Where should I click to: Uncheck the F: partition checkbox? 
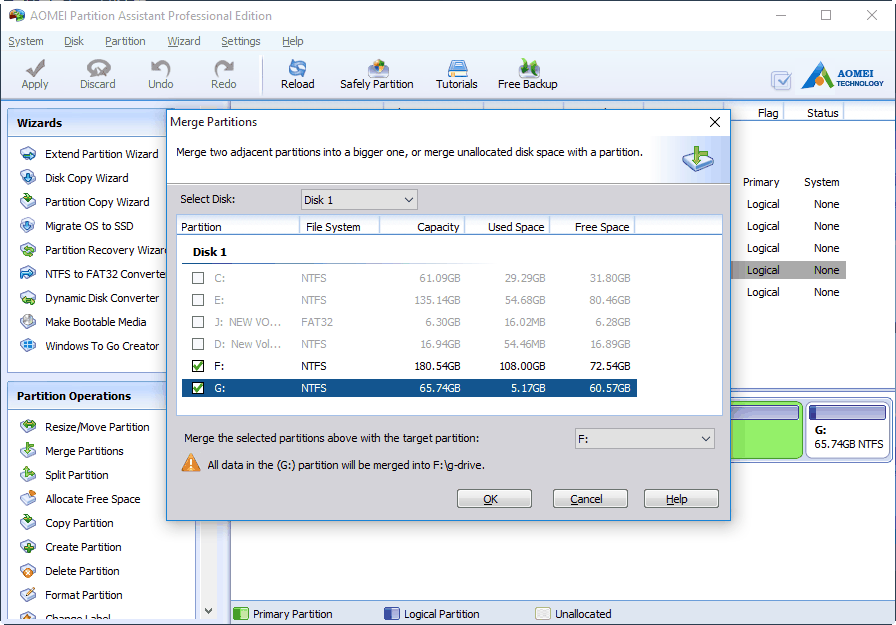(x=198, y=366)
